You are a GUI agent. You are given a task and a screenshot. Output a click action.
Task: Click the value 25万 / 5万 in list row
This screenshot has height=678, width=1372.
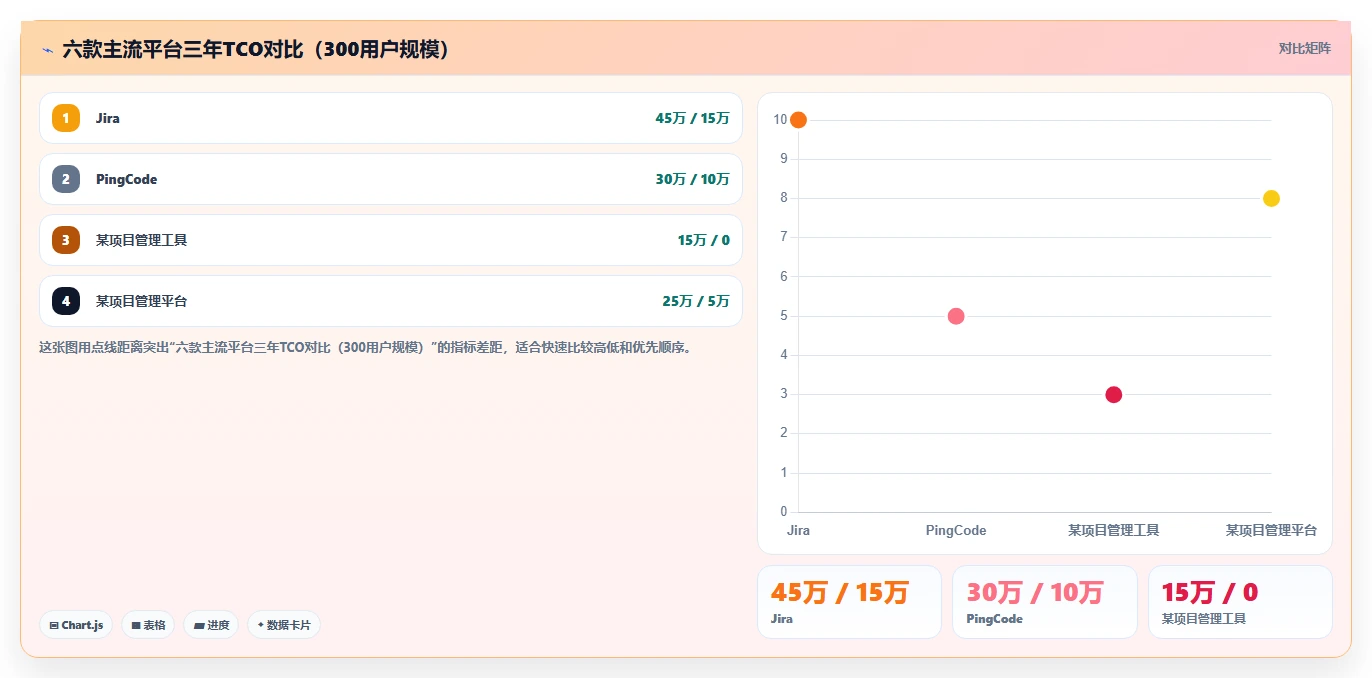click(x=695, y=301)
